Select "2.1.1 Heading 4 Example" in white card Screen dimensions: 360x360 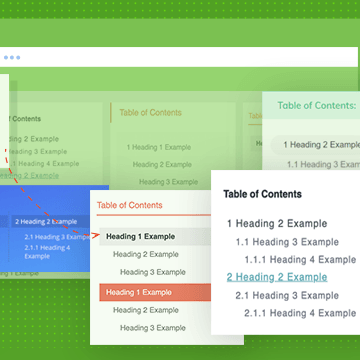coord(300,313)
